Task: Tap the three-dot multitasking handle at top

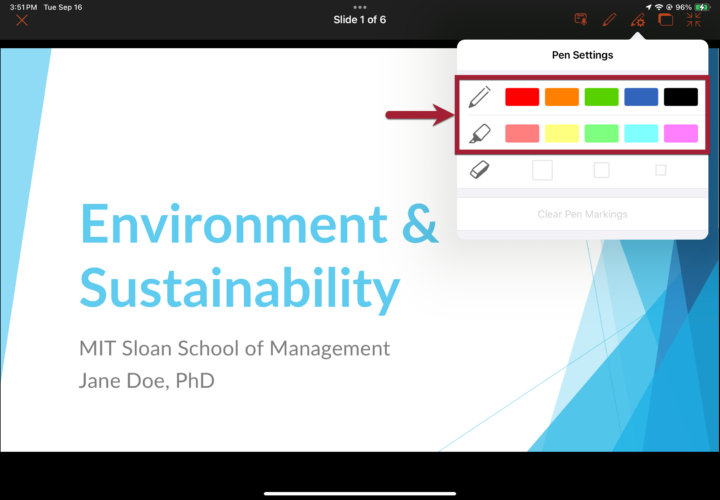Action: click(360, 7)
